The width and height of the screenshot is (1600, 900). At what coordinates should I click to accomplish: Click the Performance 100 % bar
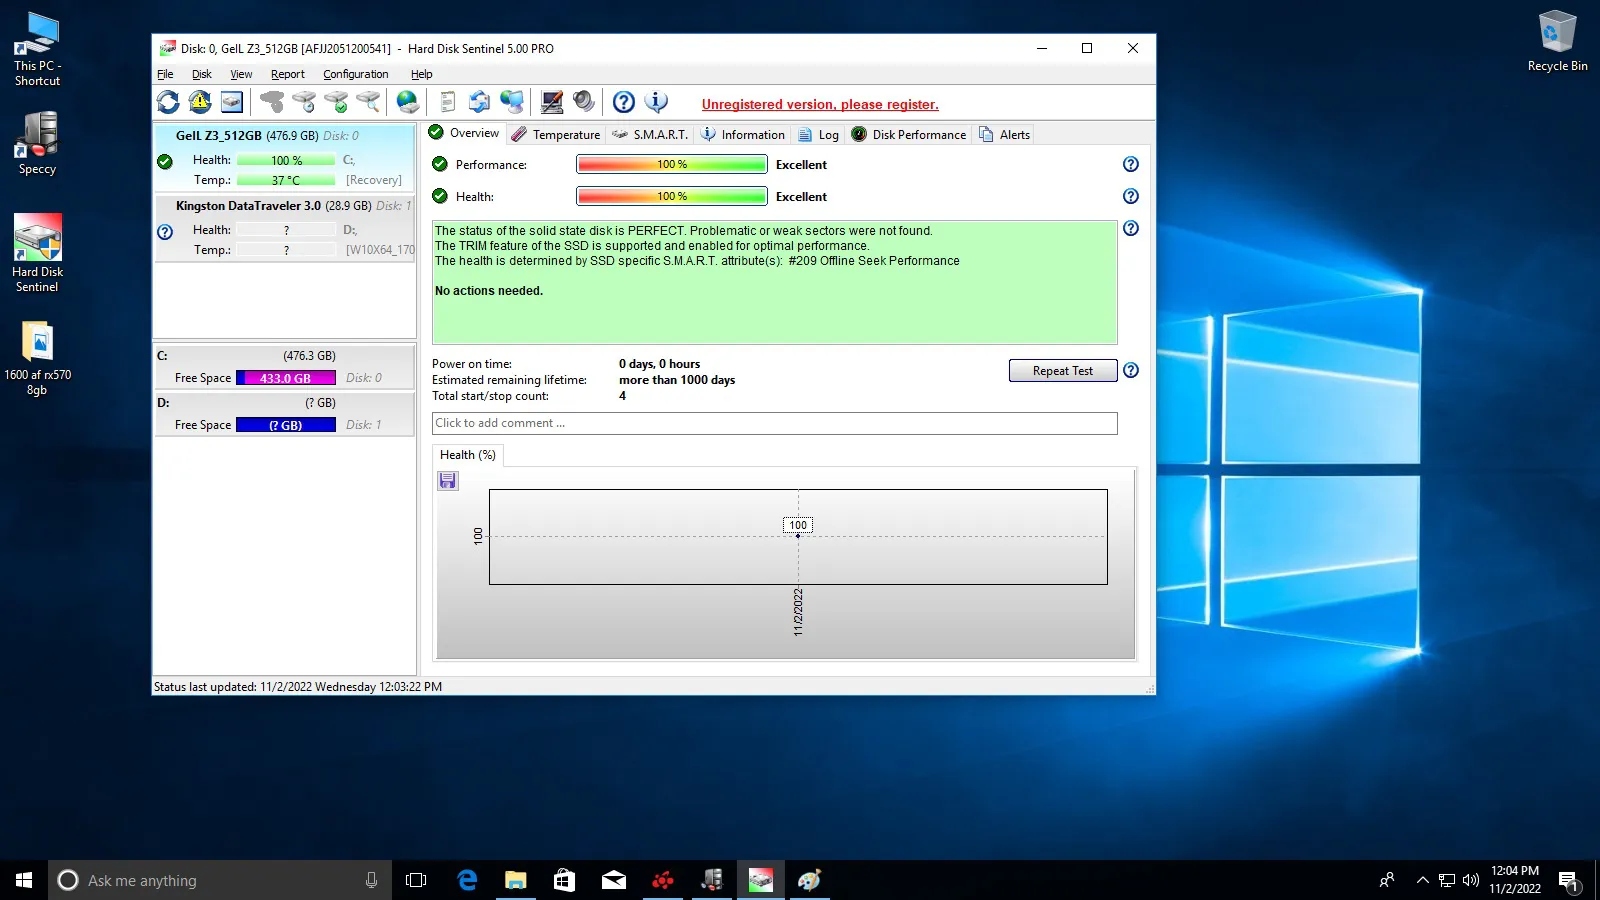tap(672, 164)
